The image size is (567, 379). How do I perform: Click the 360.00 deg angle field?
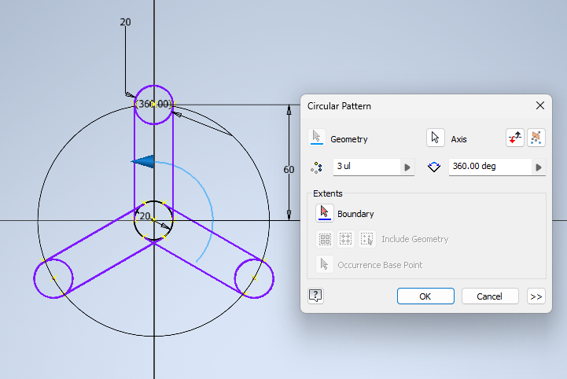pos(490,167)
